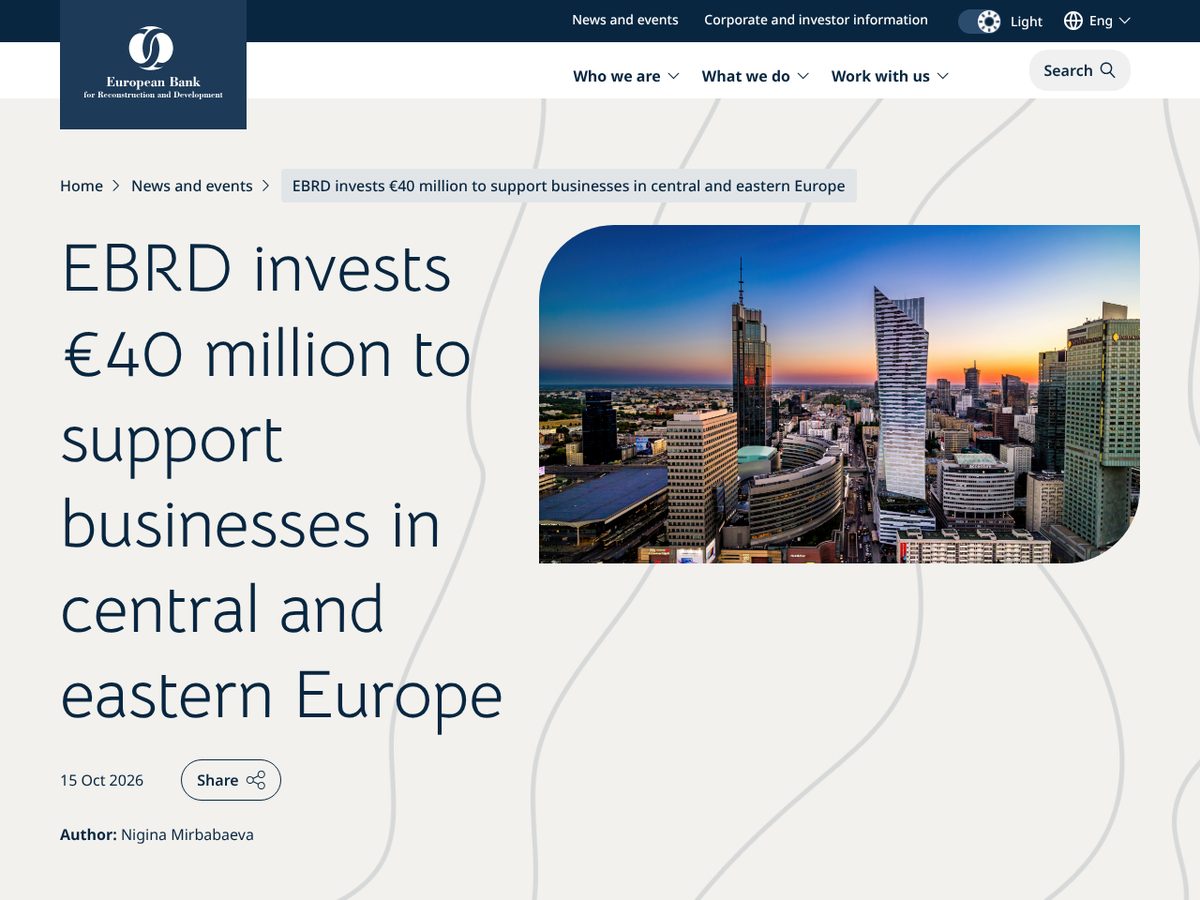
Task: Expand the Work with us menu
Action: point(890,76)
